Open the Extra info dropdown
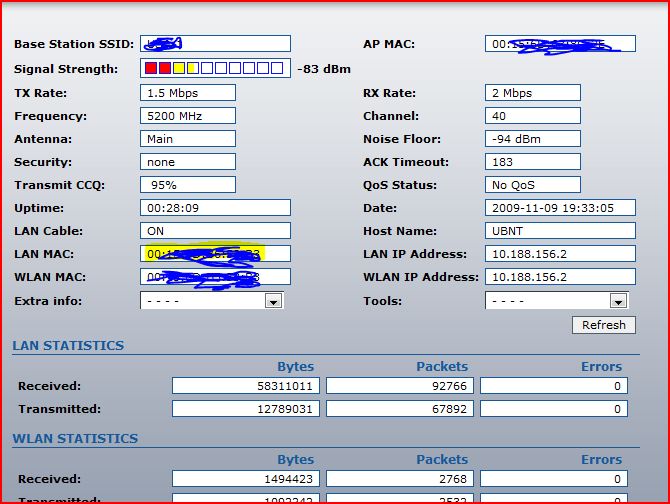The width and height of the screenshot is (670, 504). tap(212, 301)
